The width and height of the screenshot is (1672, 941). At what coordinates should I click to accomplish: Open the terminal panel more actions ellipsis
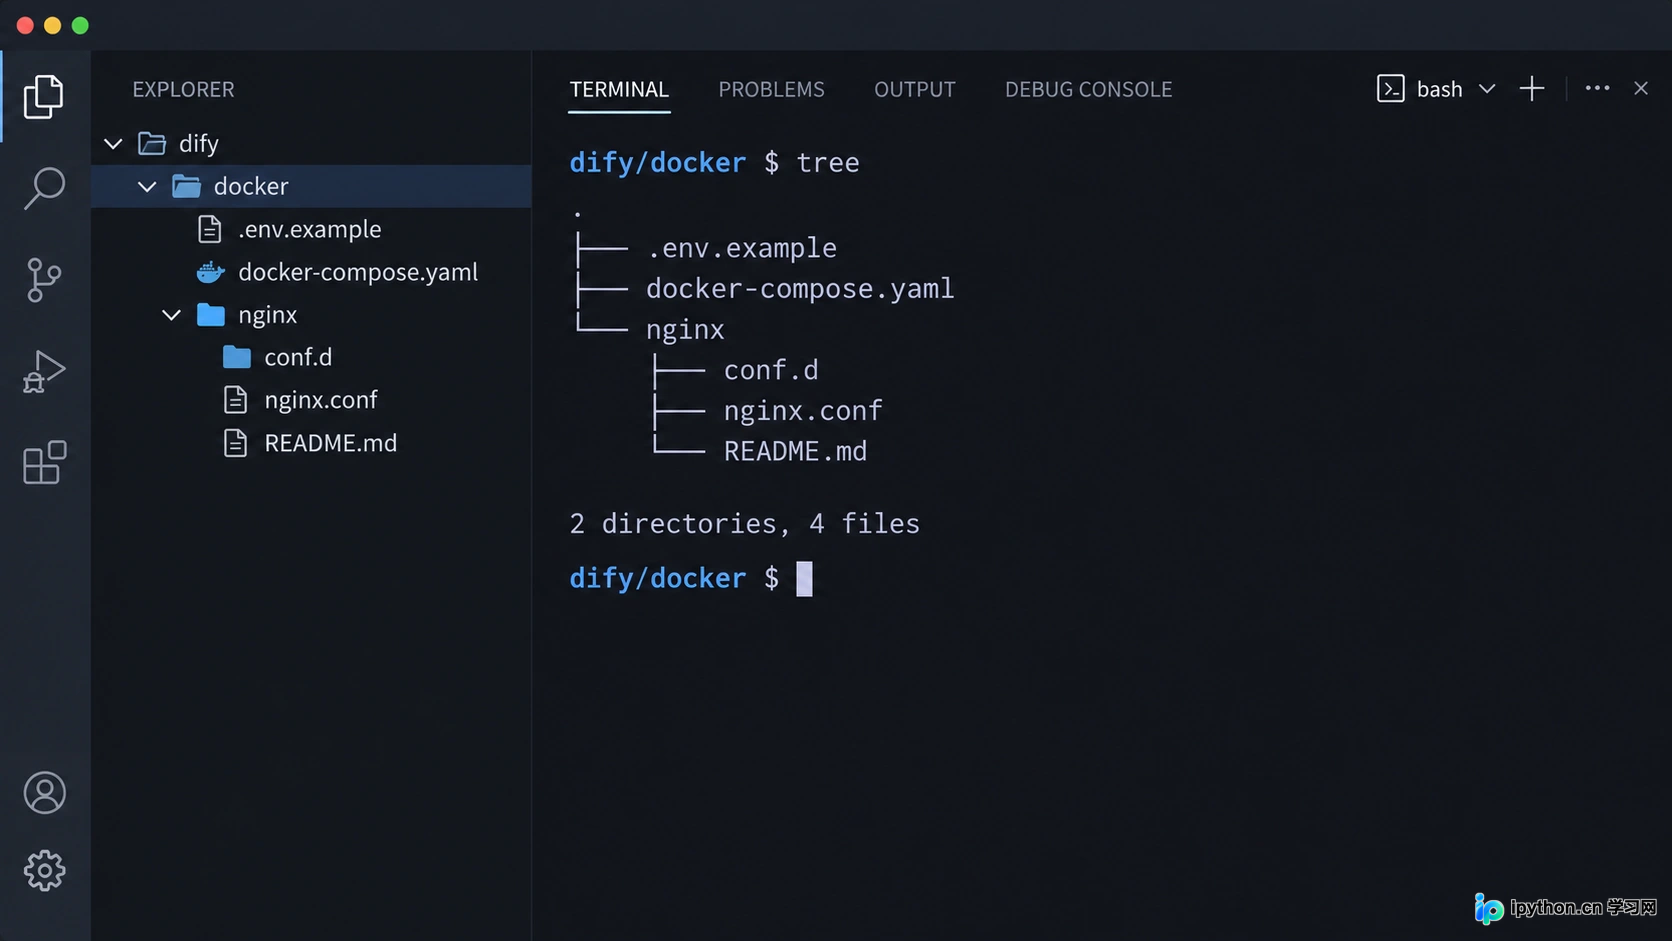click(1597, 88)
